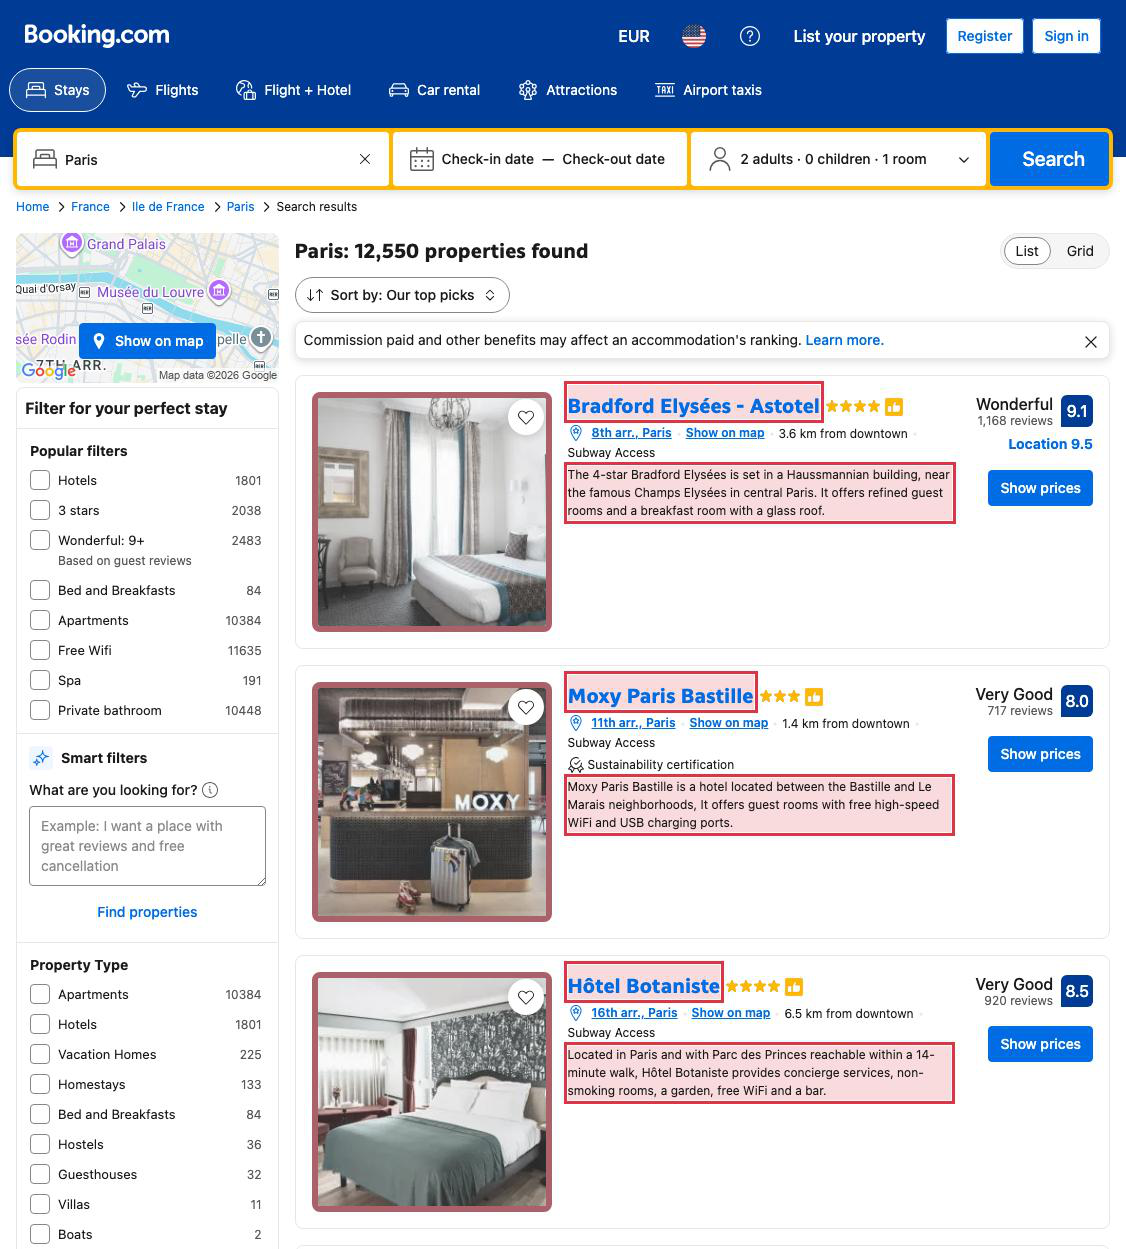This screenshot has width=1126, height=1249.
Task: Click the 8.5 review score badge
Action: click(1077, 991)
